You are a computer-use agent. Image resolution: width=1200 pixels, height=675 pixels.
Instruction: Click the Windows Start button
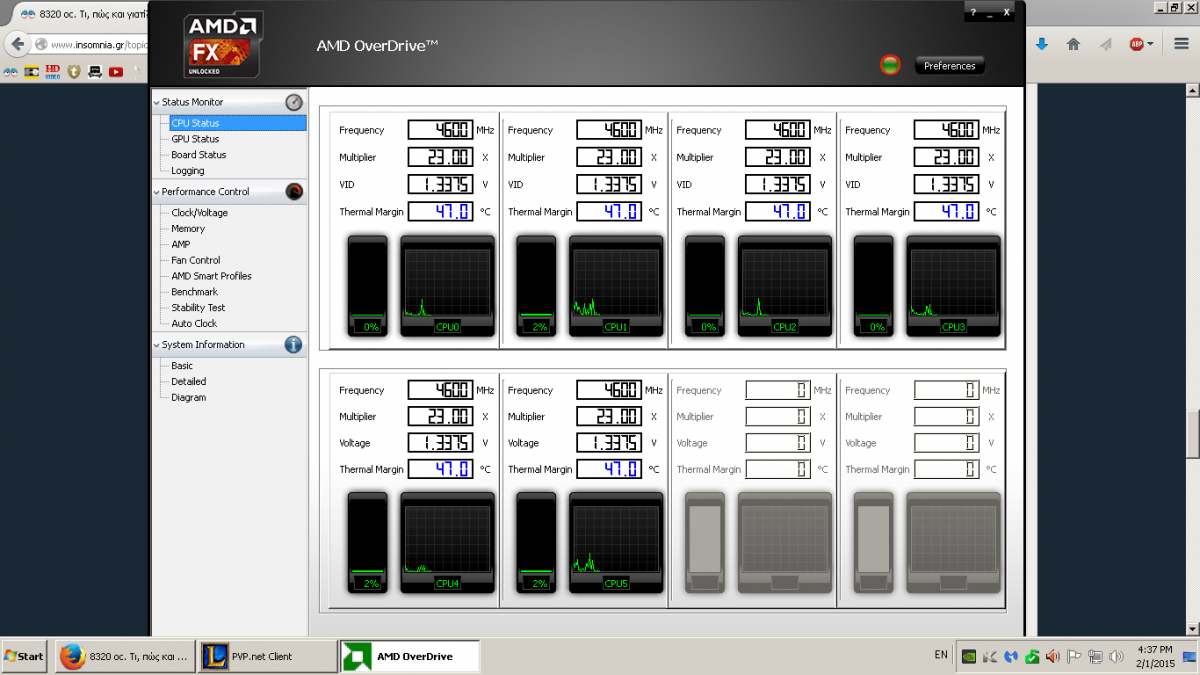click(x=25, y=657)
